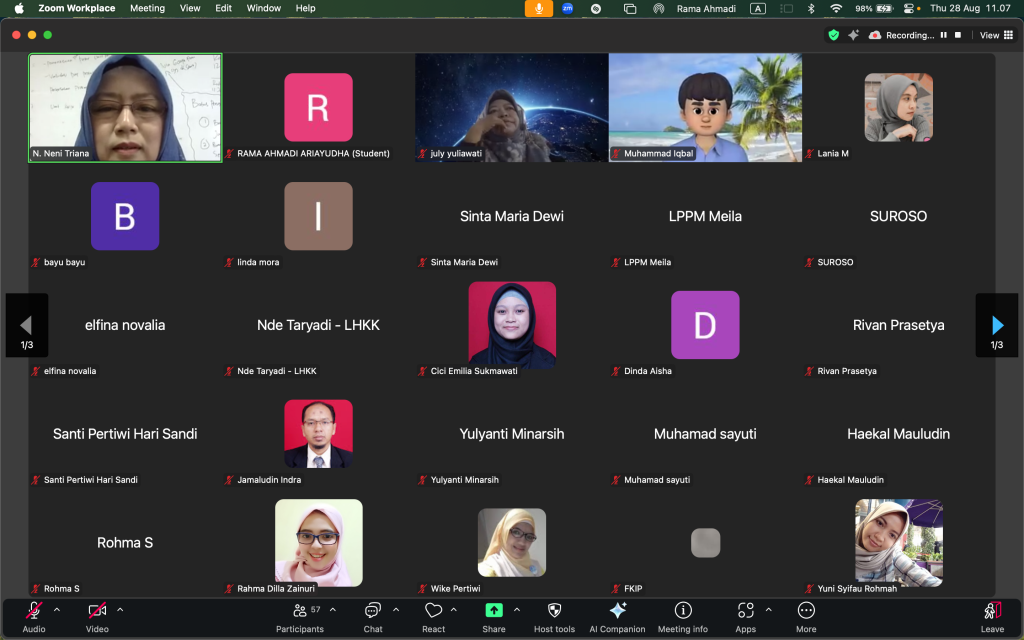Open the View layout options
Viewport: 1024px width, 640px height.
(x=992, y=35)
